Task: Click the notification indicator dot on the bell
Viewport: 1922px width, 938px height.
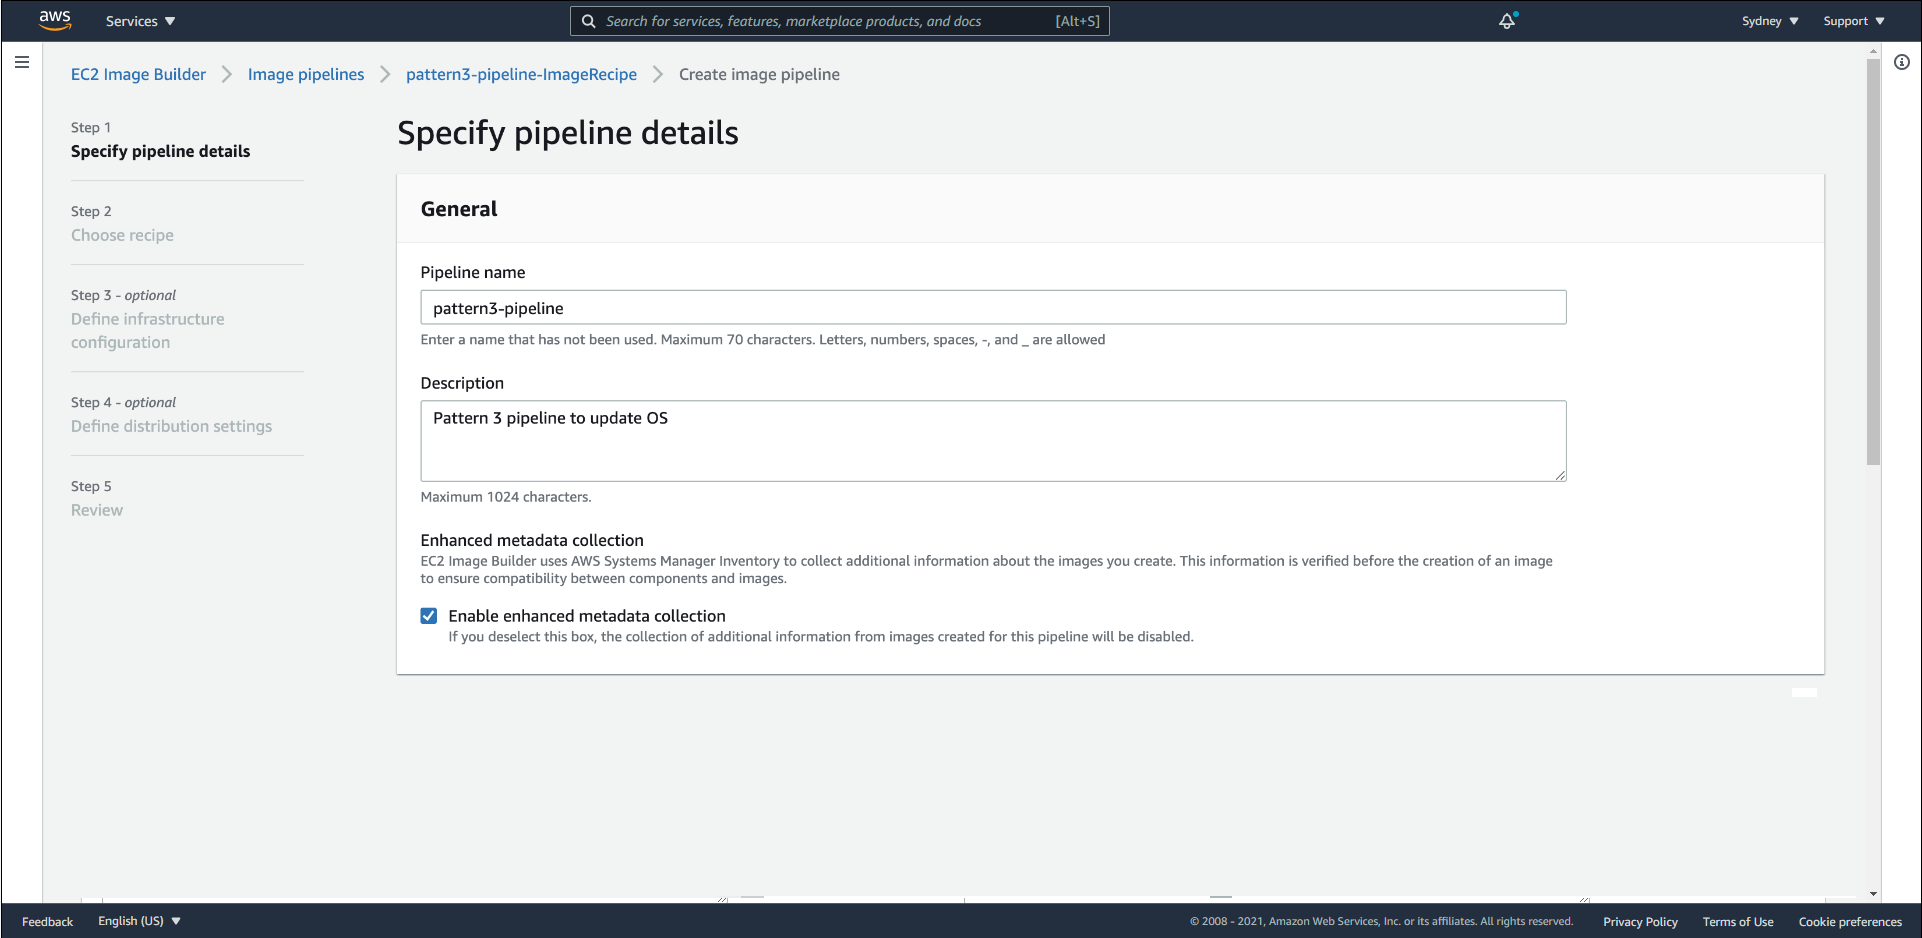Action: pos(1515,13)
